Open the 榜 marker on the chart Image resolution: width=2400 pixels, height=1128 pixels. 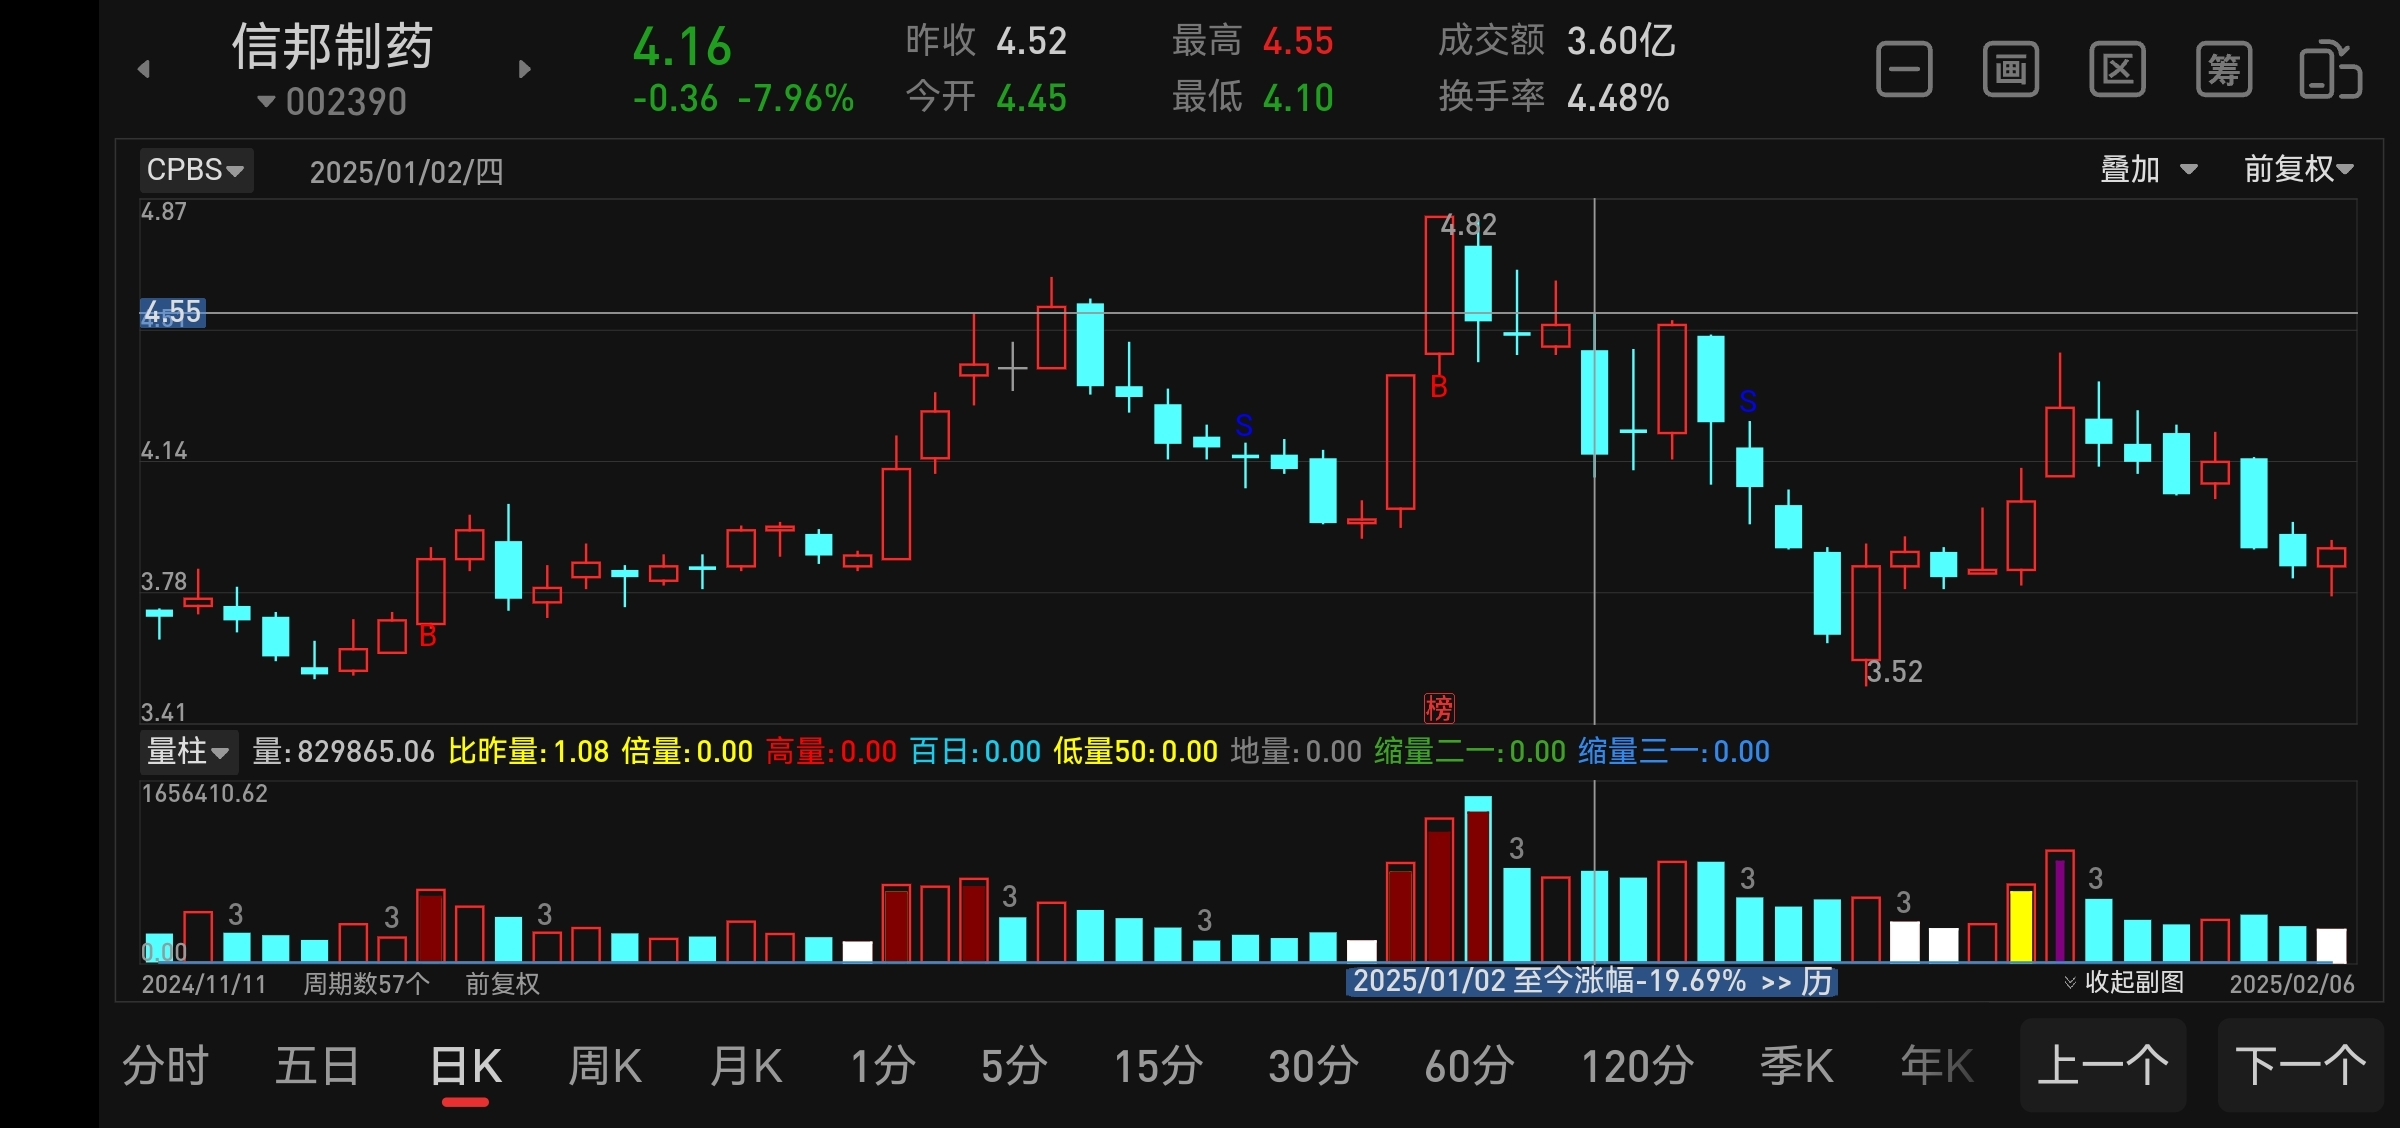(1439, 708)
